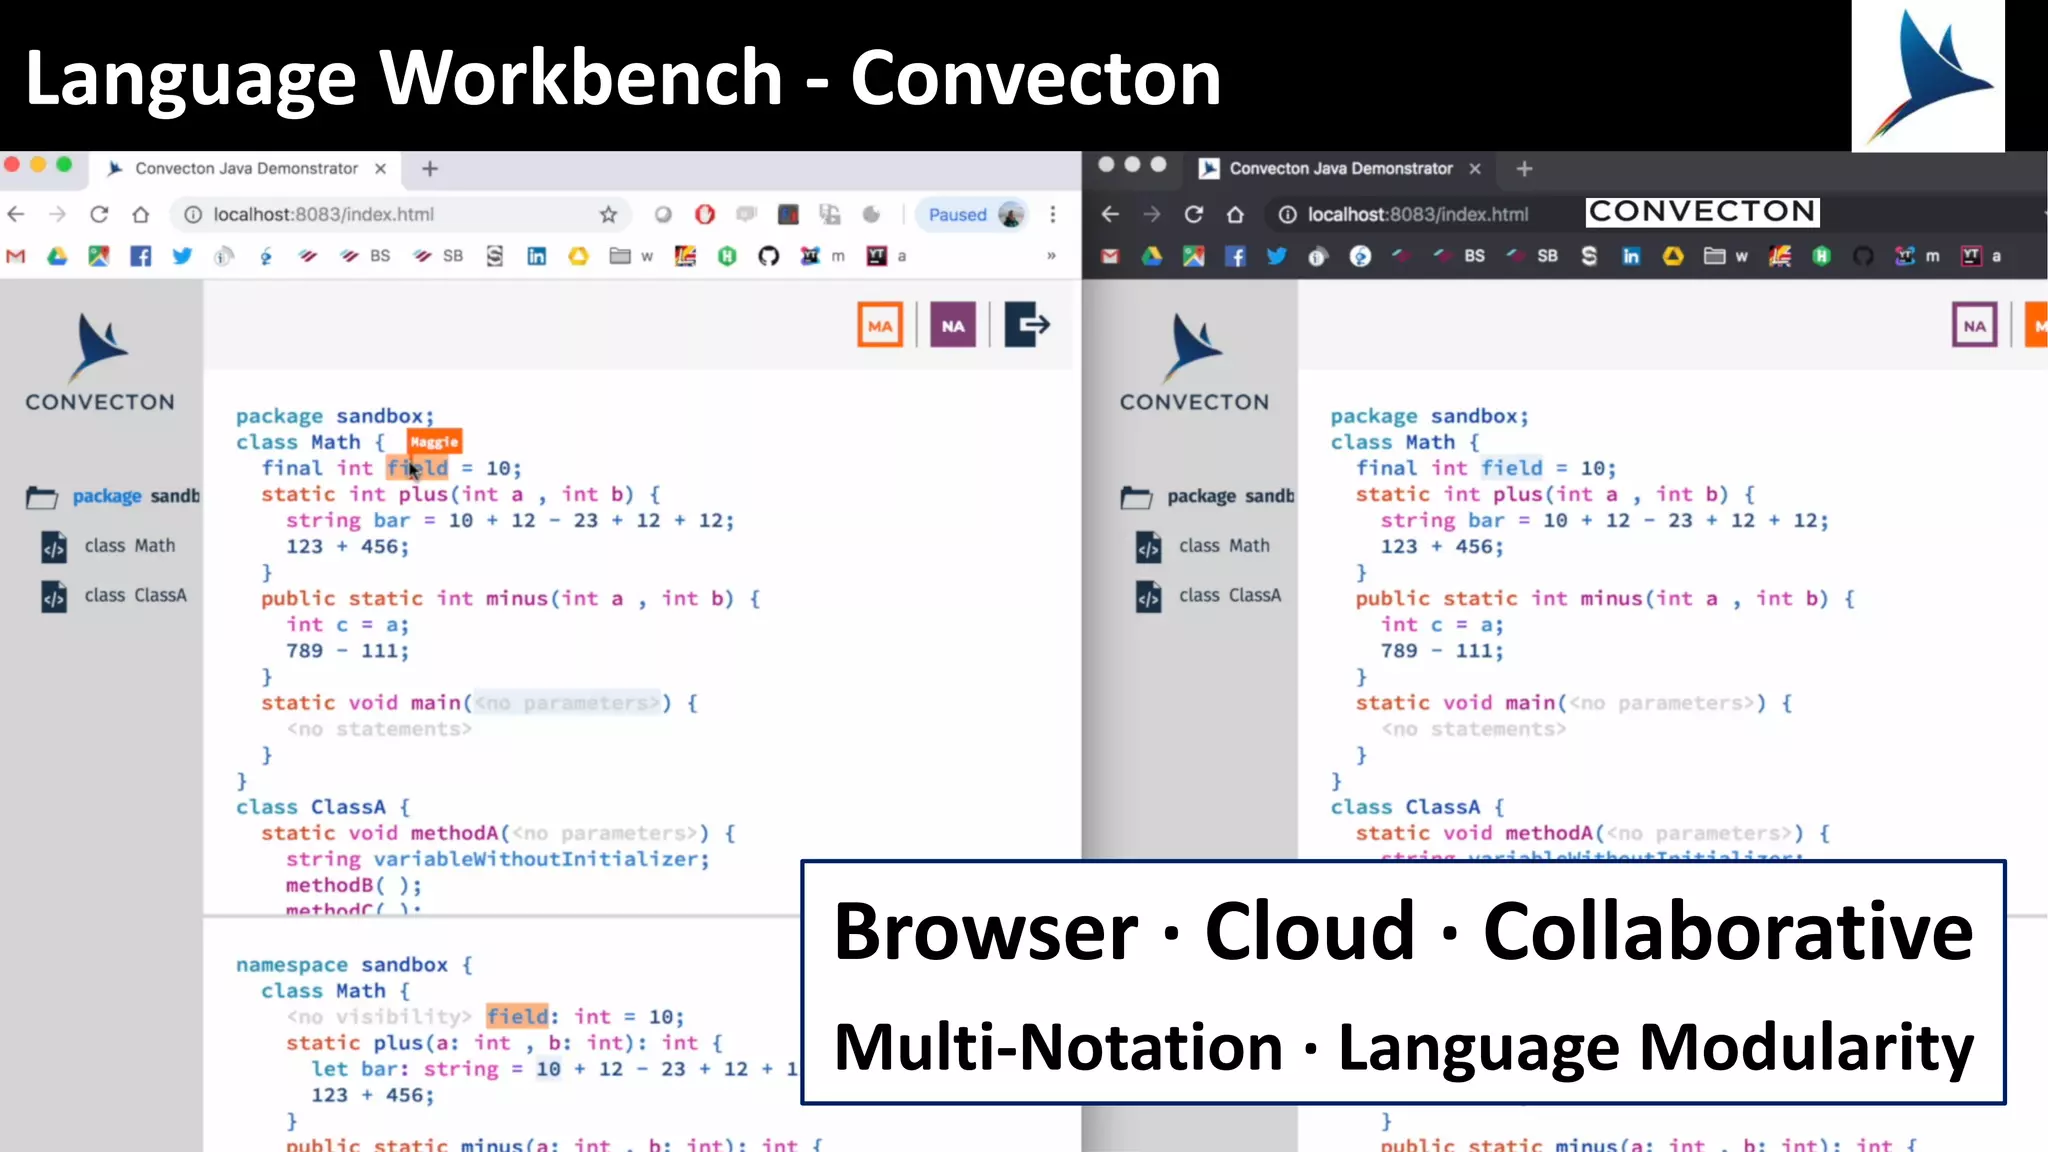
Task: Open Facebook bookmark in left browser
Action: point(141,257)
